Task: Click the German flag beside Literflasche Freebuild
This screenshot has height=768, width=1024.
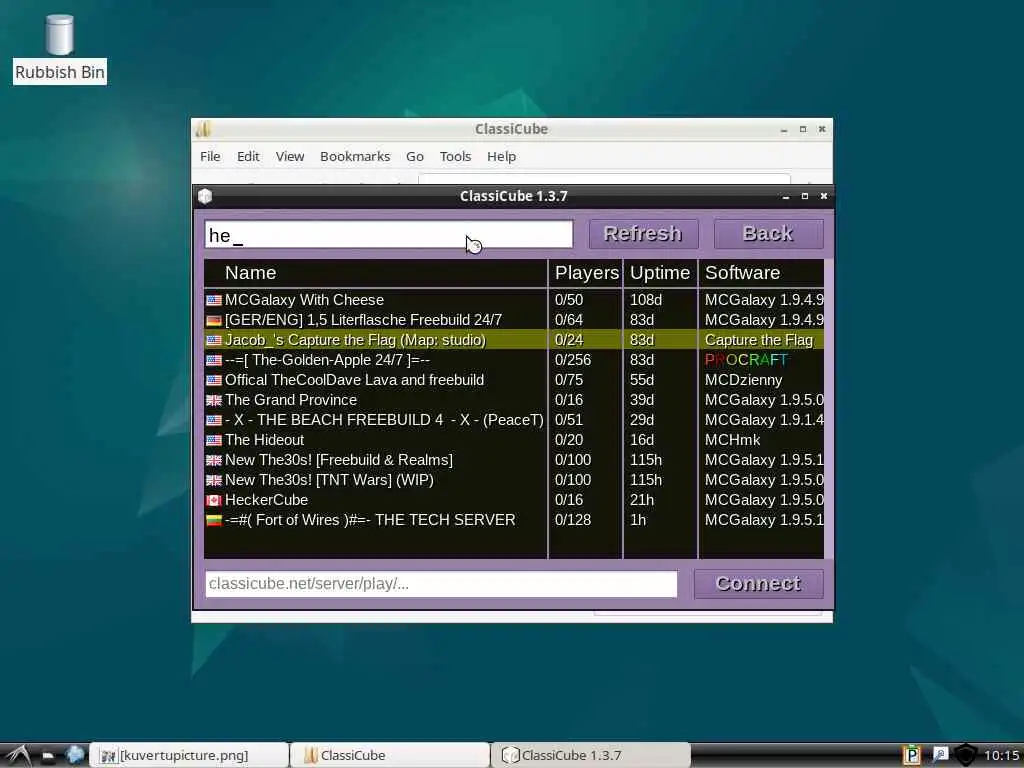Action: click(x=214, y=321)
